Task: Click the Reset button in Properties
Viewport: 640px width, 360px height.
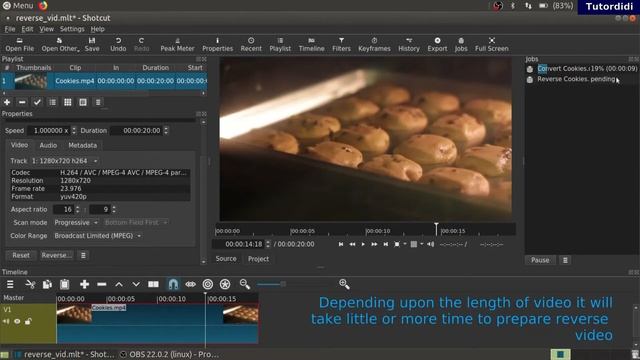Action: (21, 255)
